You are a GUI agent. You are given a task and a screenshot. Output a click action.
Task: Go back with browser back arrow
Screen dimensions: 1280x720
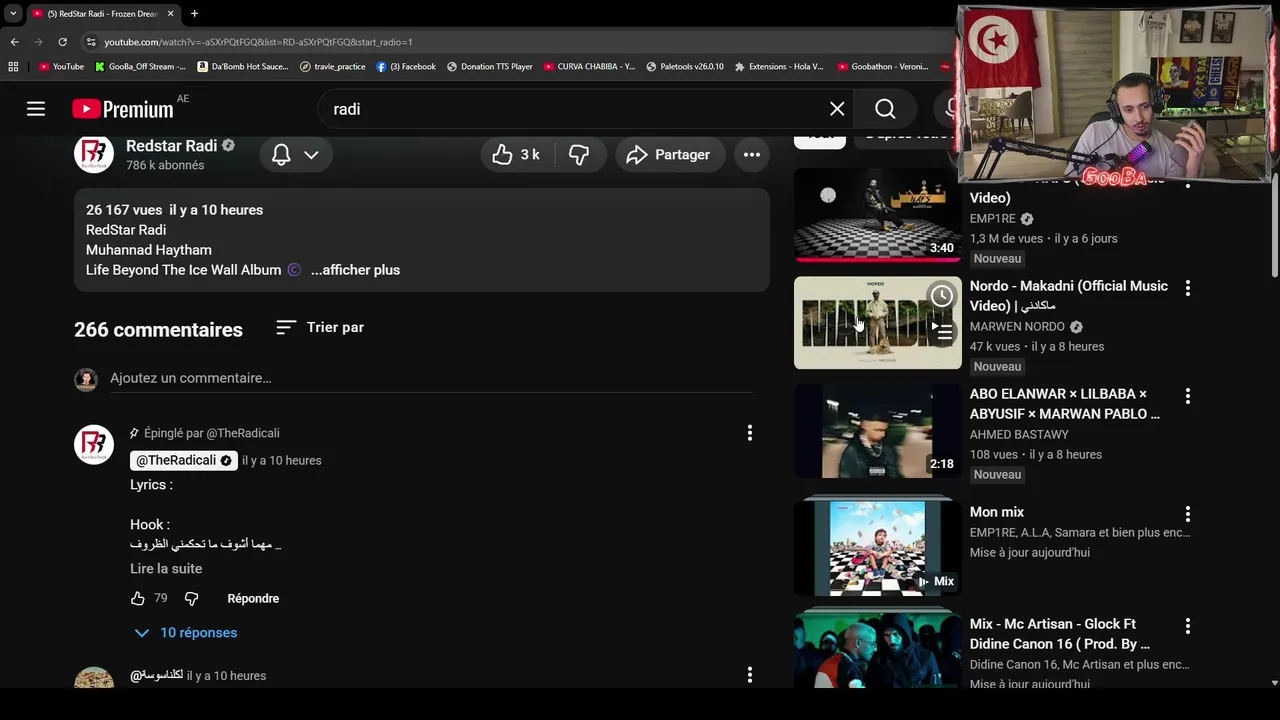pyautogui.click(x=14, y=42)
